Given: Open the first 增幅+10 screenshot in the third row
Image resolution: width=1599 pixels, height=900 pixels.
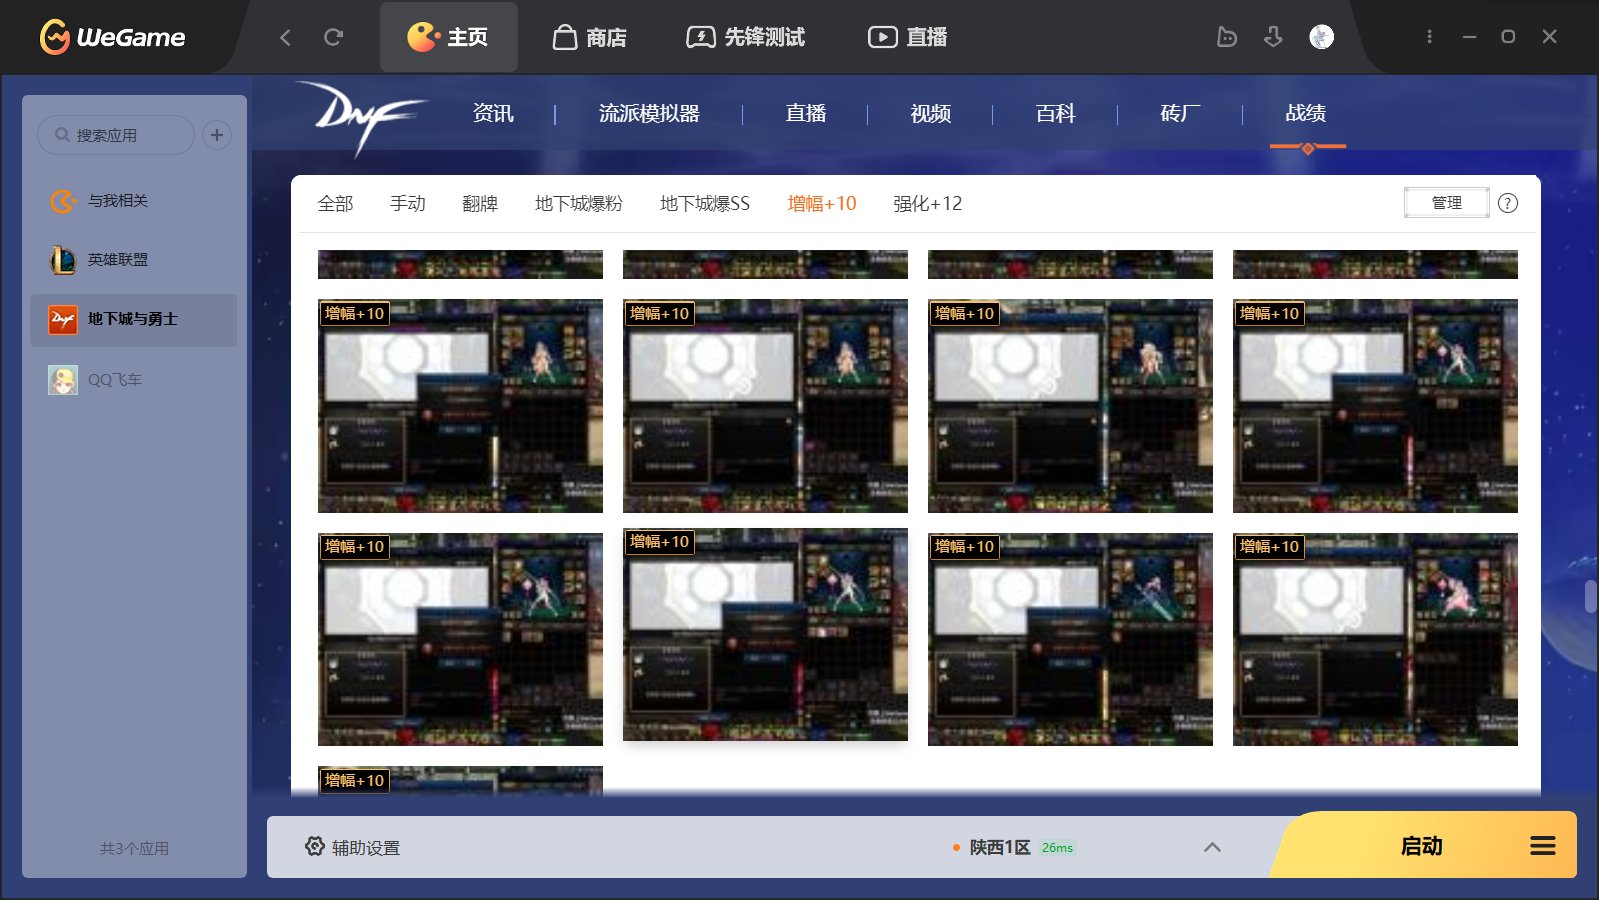Looking at the screenshot, I should click(460, 639).
